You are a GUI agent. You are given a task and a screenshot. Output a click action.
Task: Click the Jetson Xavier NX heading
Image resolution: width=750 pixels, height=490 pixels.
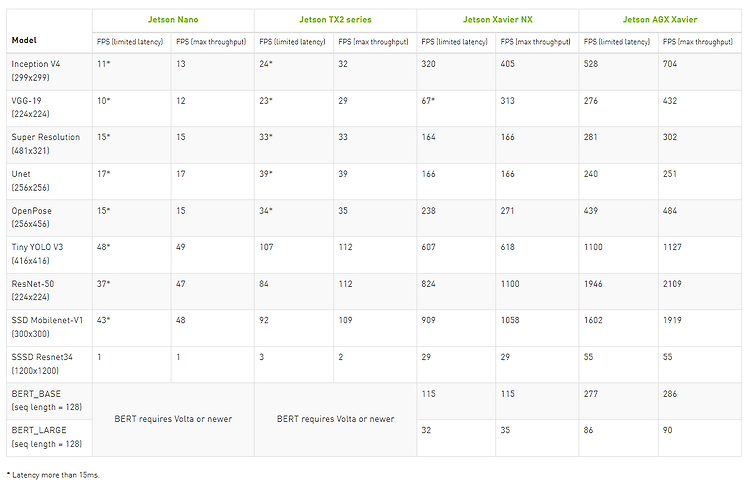click(x=497, y=20)
